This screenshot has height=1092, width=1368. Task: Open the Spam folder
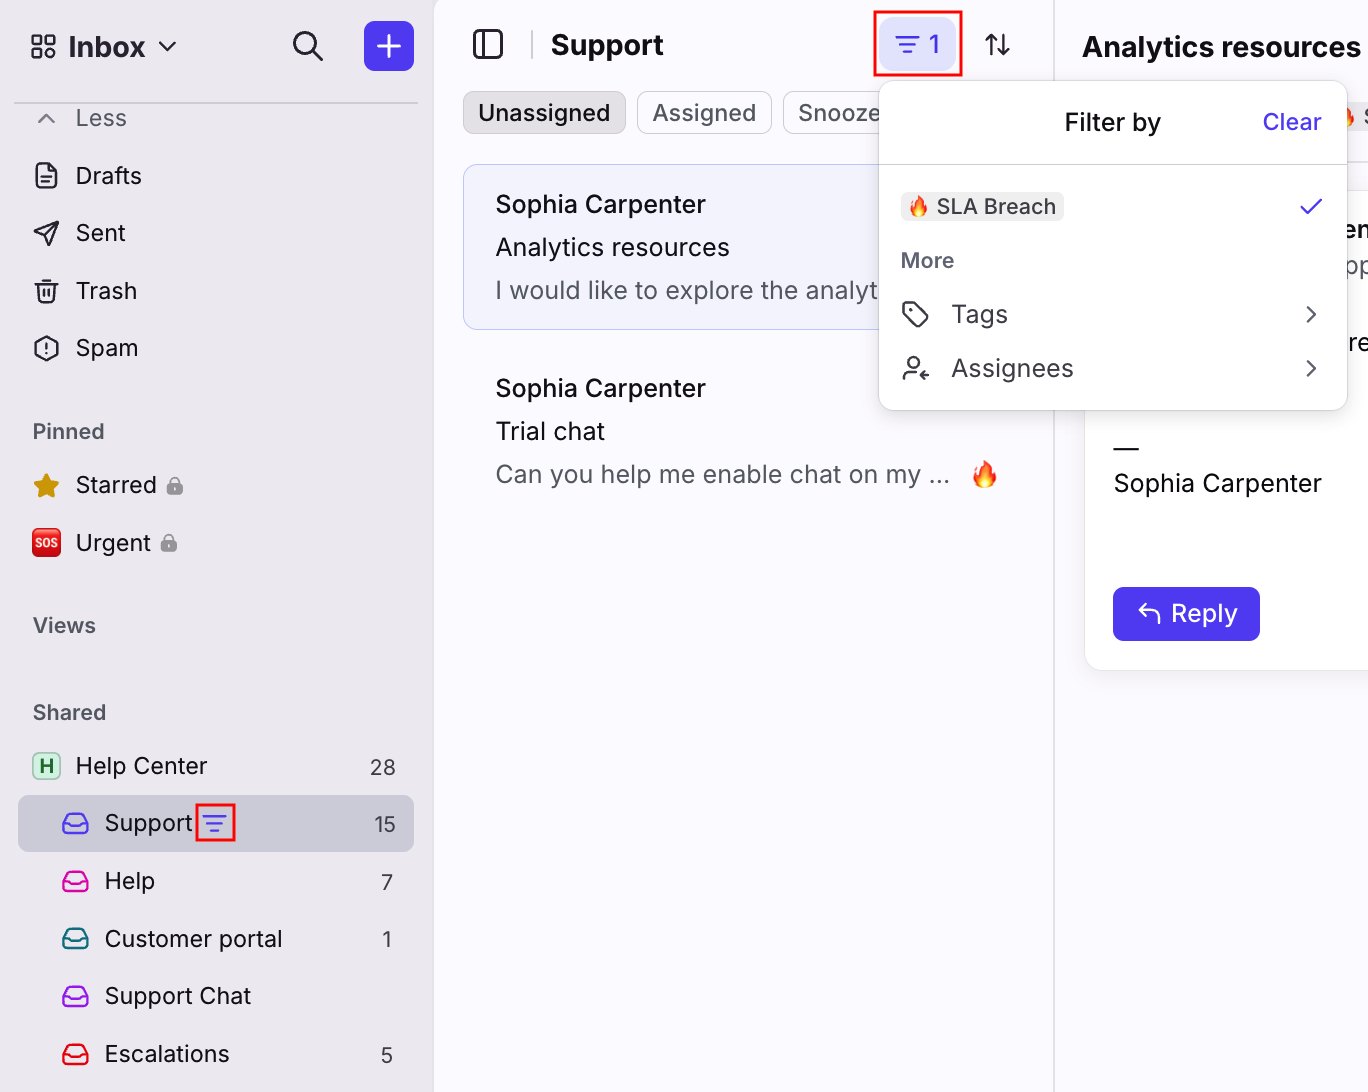pyautogui.click(x=106, y=348)
